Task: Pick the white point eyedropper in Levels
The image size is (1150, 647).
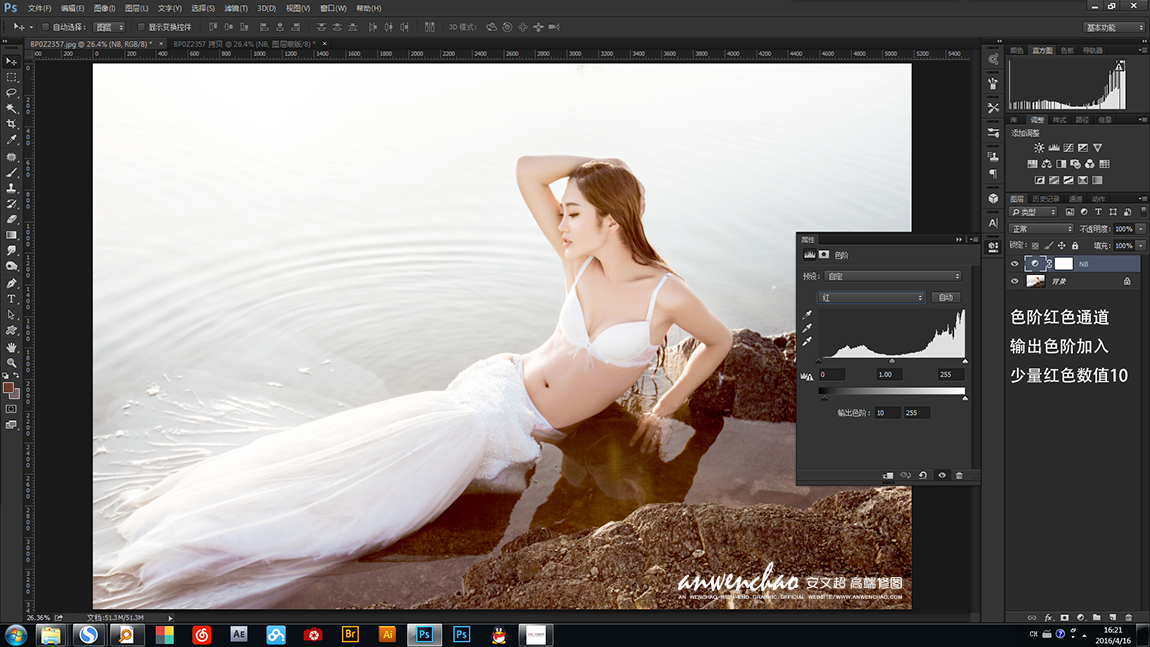Action: click(807, 341)
